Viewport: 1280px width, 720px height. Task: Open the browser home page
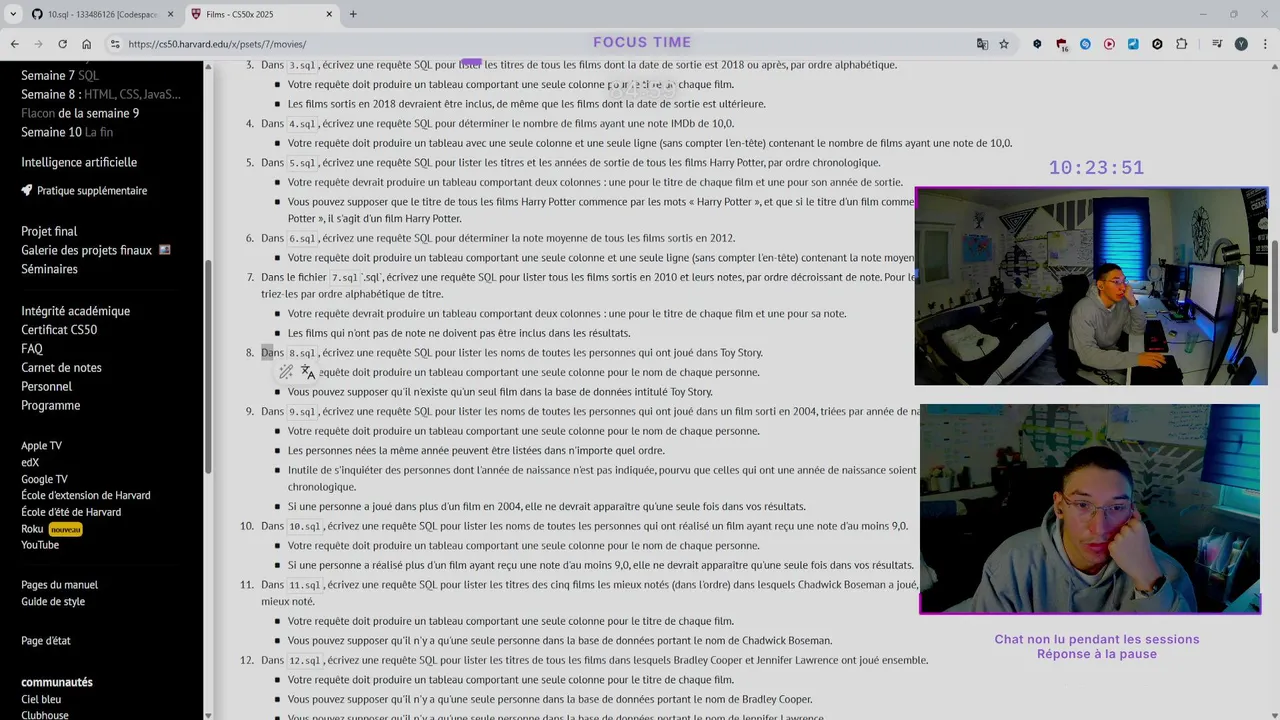[x=86, y=44]
